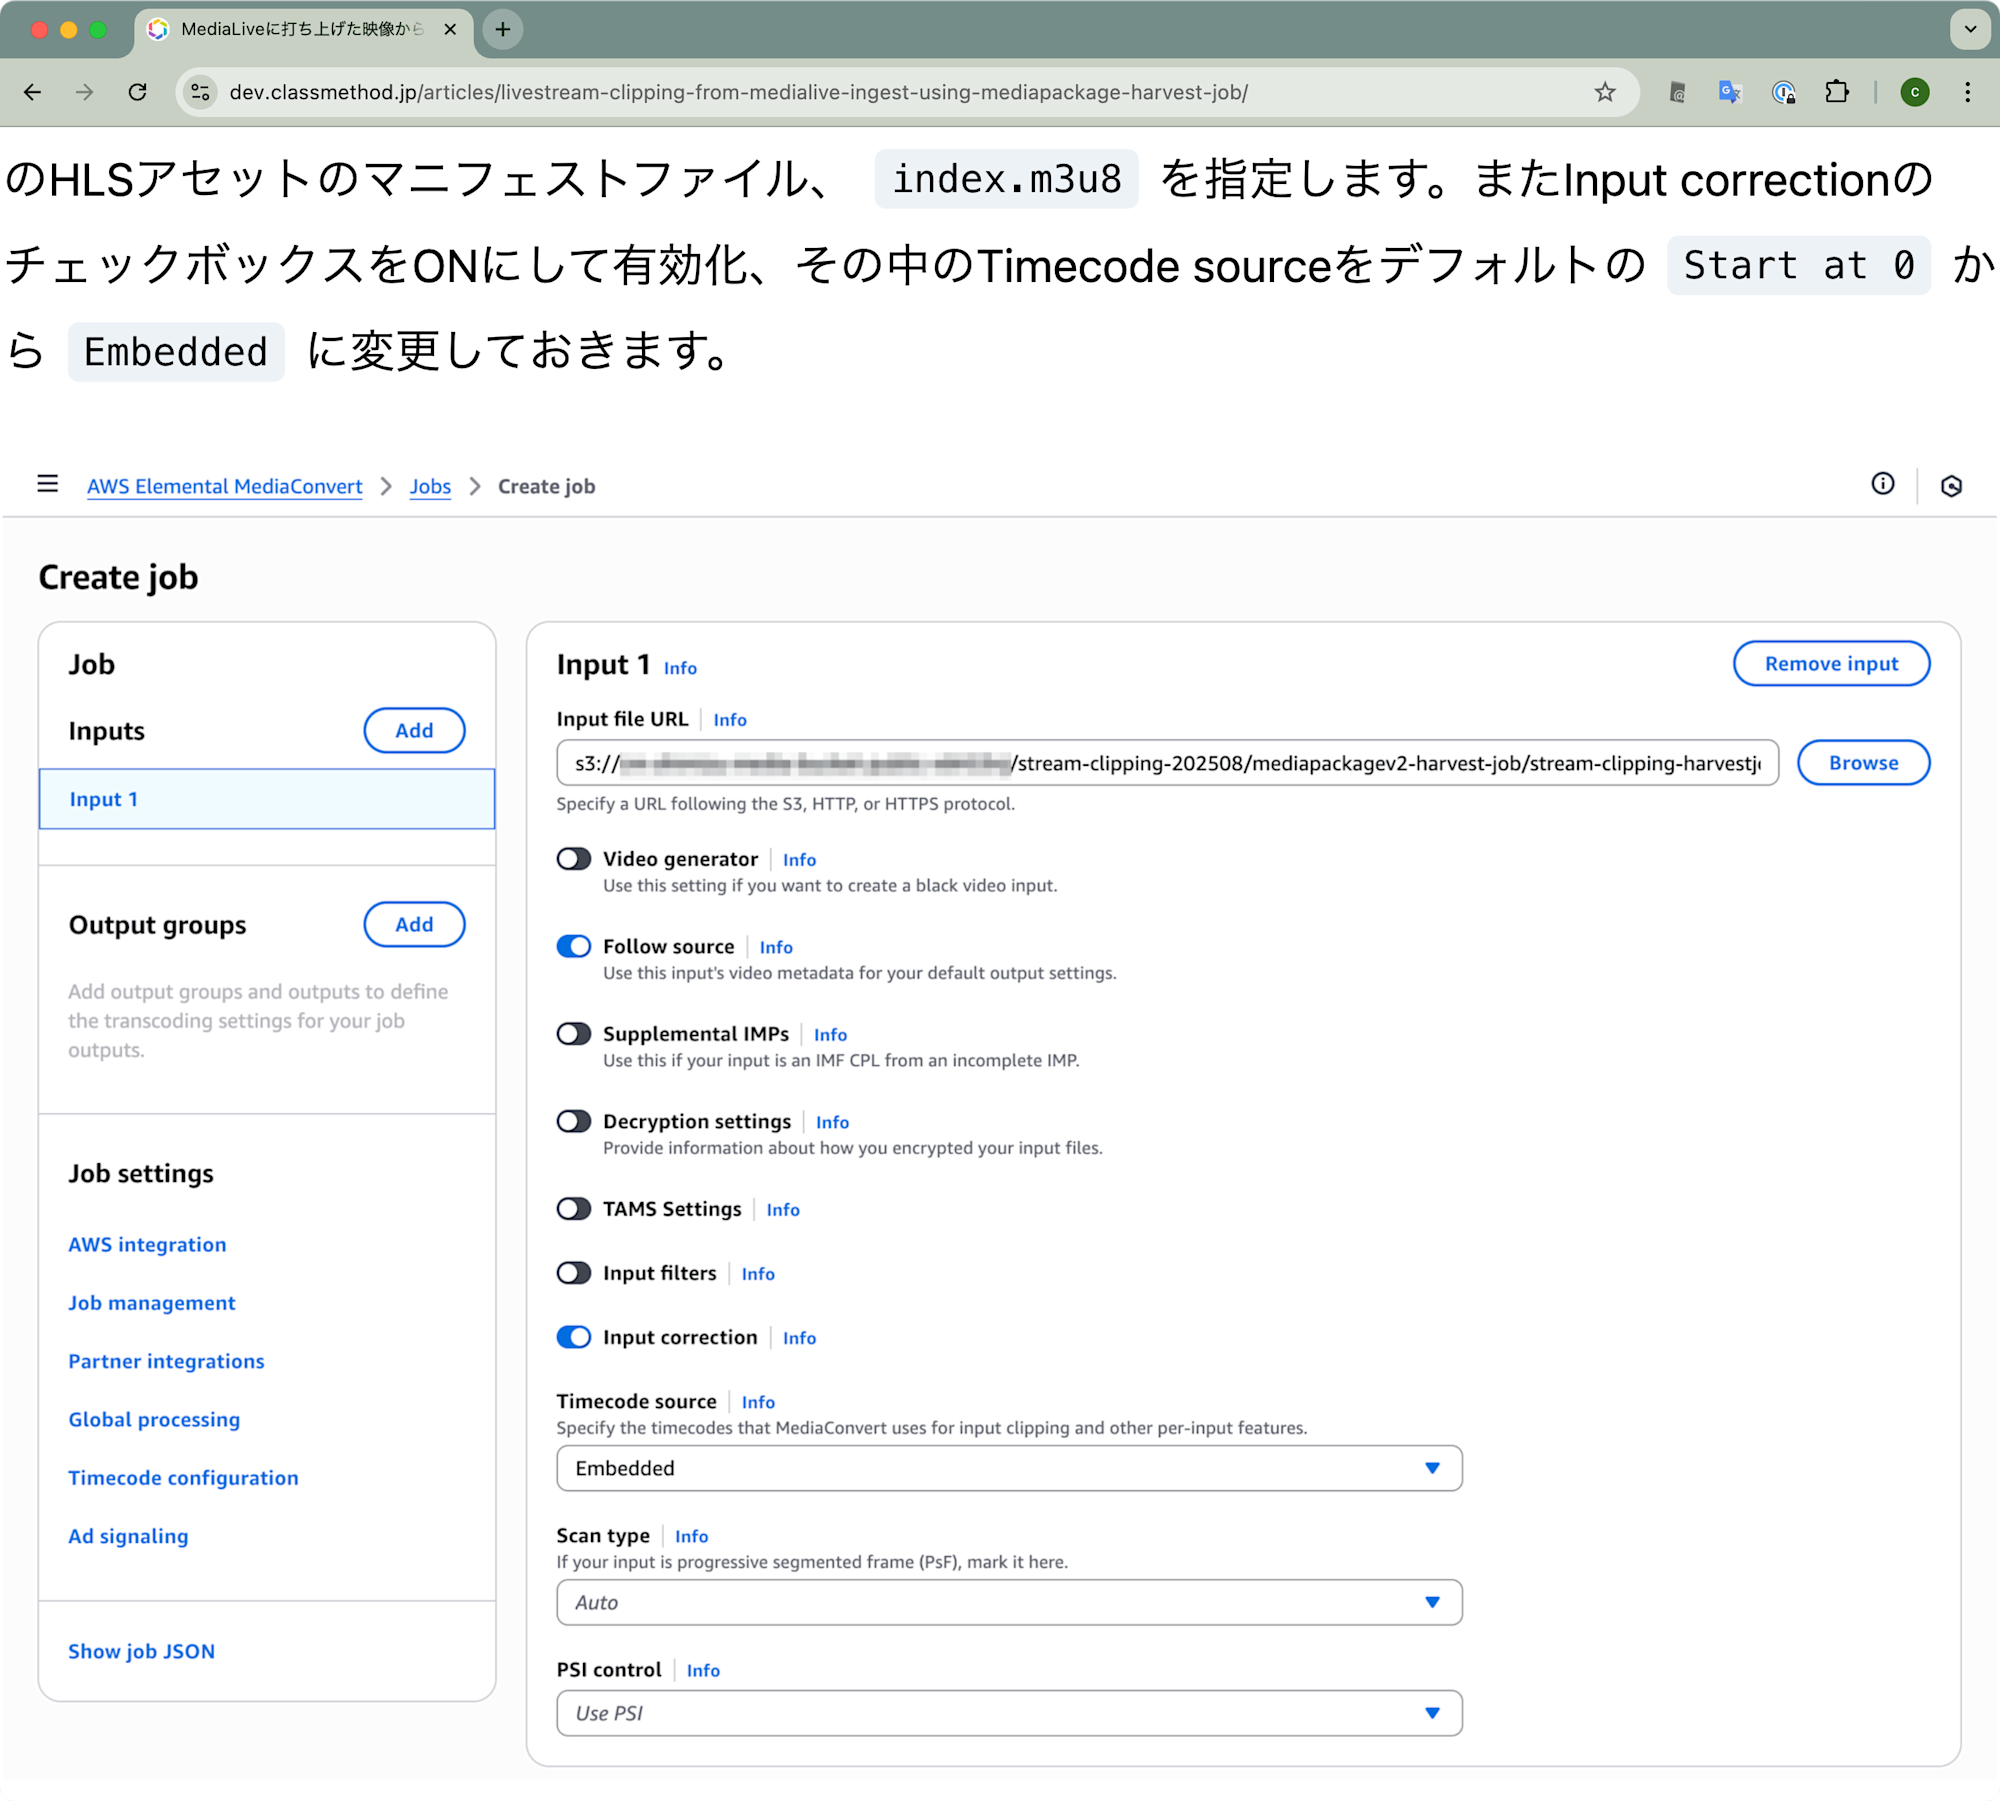The height and width of the screenshot is (1801, 2000).
Task: Open the Chrome profile avatar
Action: [x=1915, y=92]
